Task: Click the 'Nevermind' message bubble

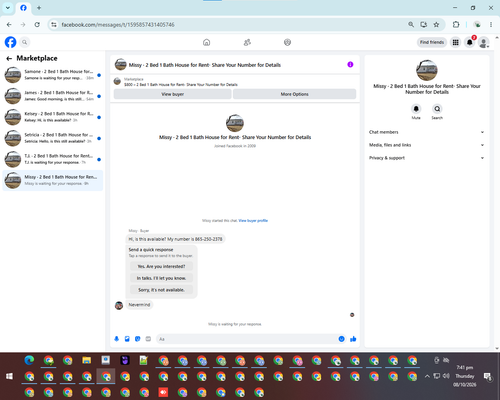Action: click(139, 305)
